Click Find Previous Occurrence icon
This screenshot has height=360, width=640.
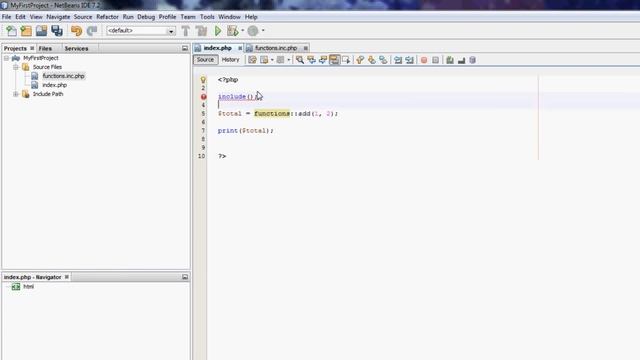[311, 60]
